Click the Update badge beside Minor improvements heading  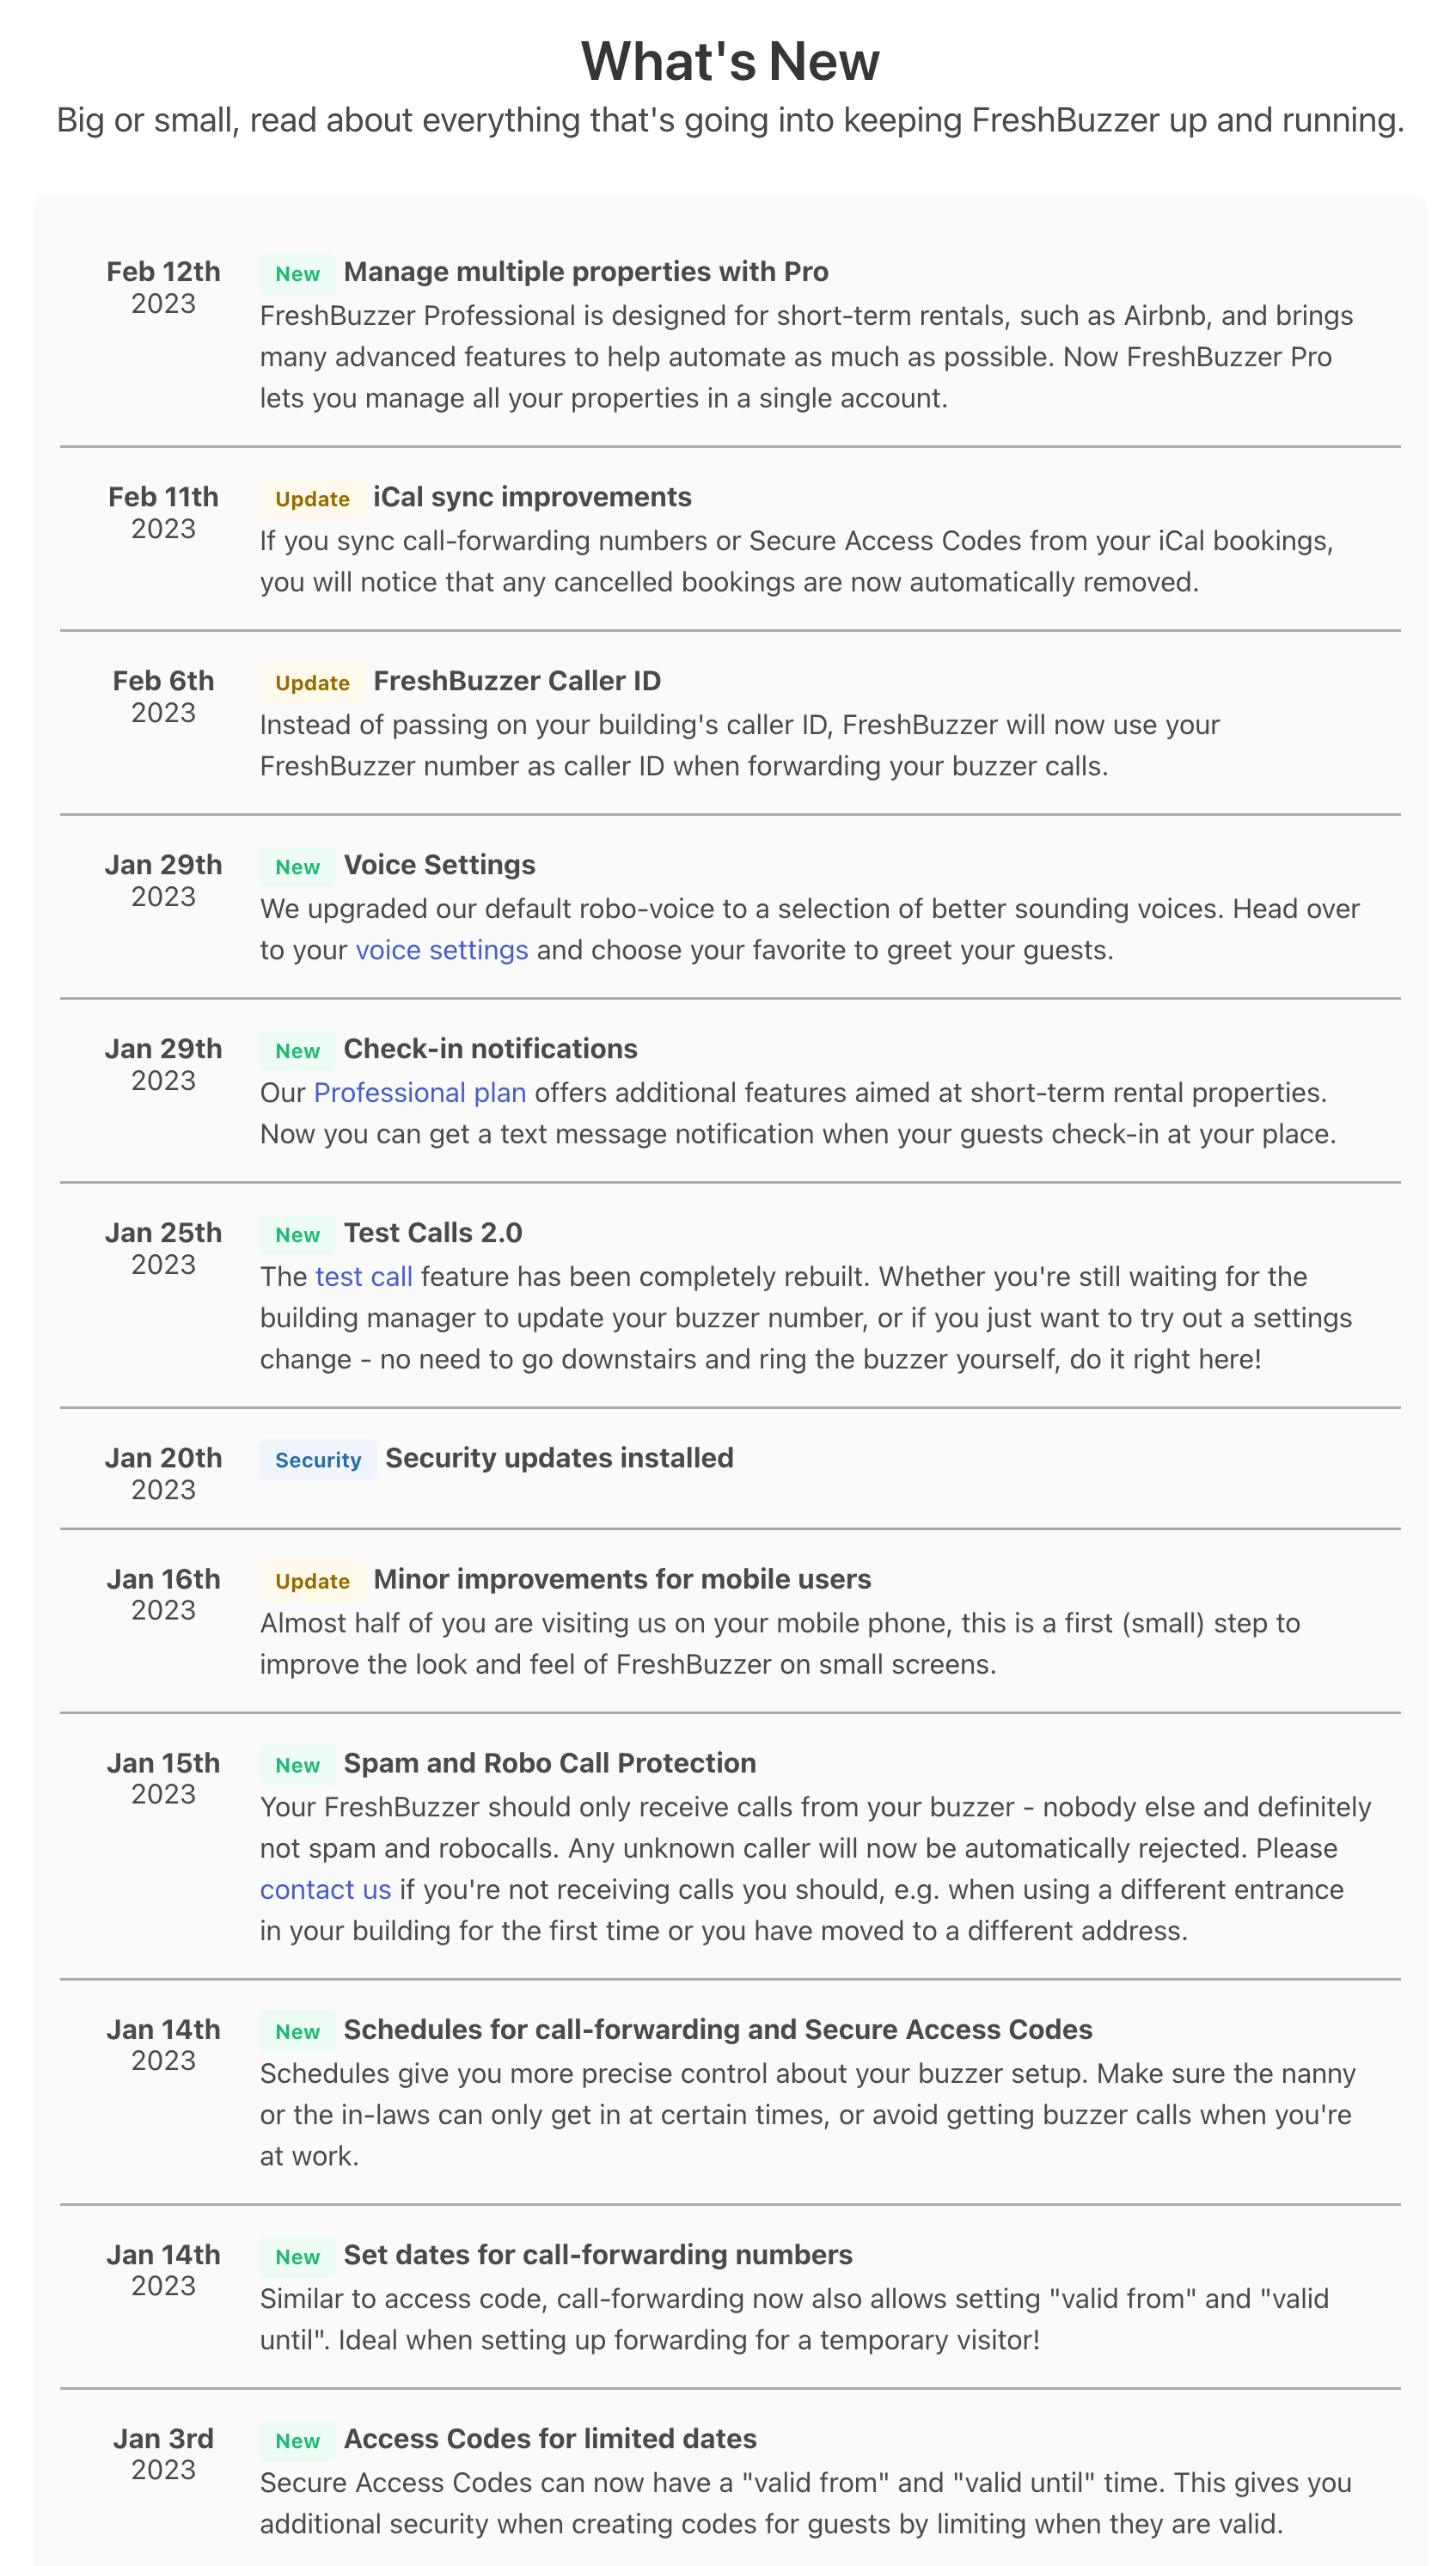[x=312, y=1581]
